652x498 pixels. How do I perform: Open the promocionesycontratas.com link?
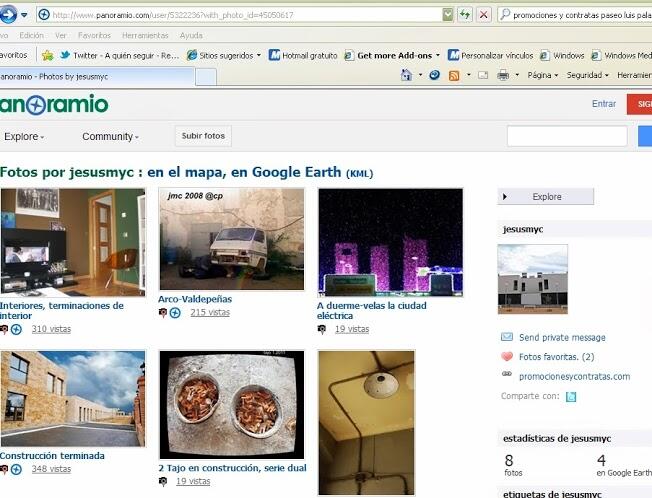pos(574,377)
